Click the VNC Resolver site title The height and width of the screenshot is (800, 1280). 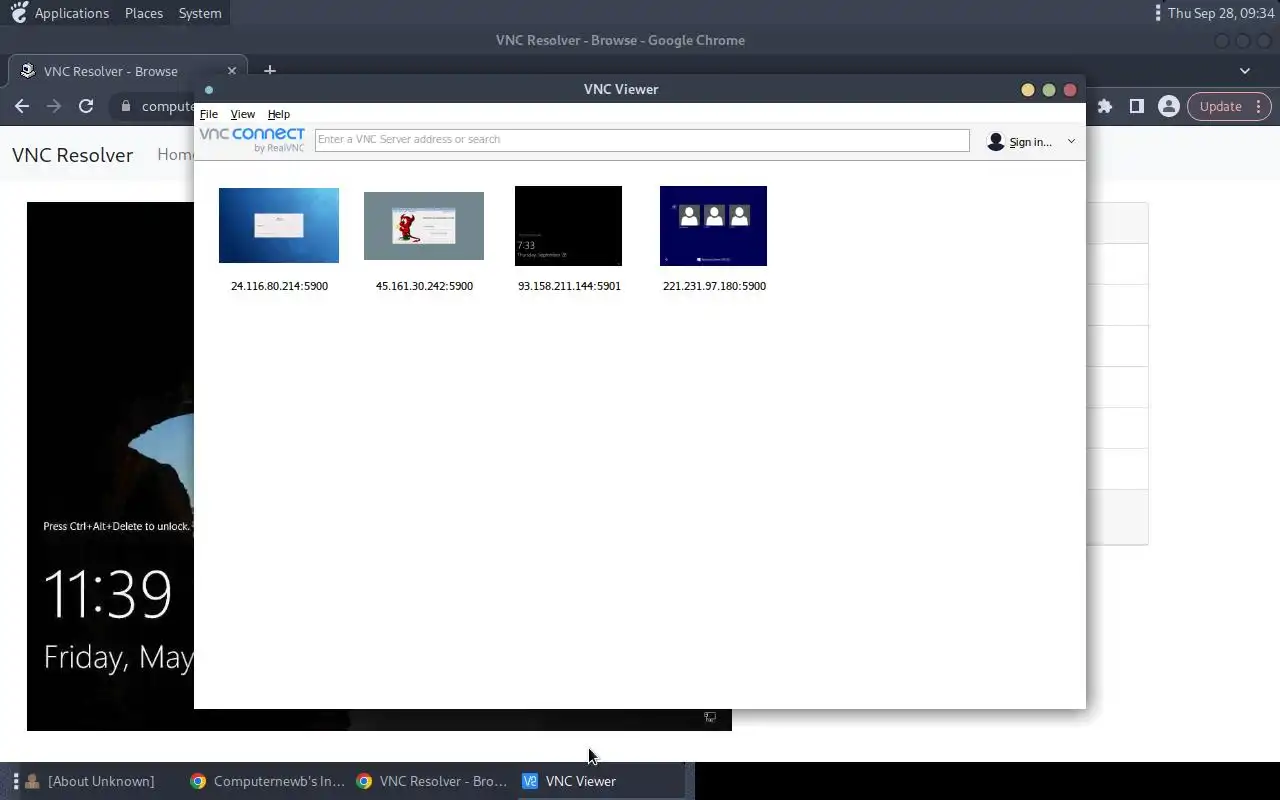pyautogui.click(x=72, y=155)
